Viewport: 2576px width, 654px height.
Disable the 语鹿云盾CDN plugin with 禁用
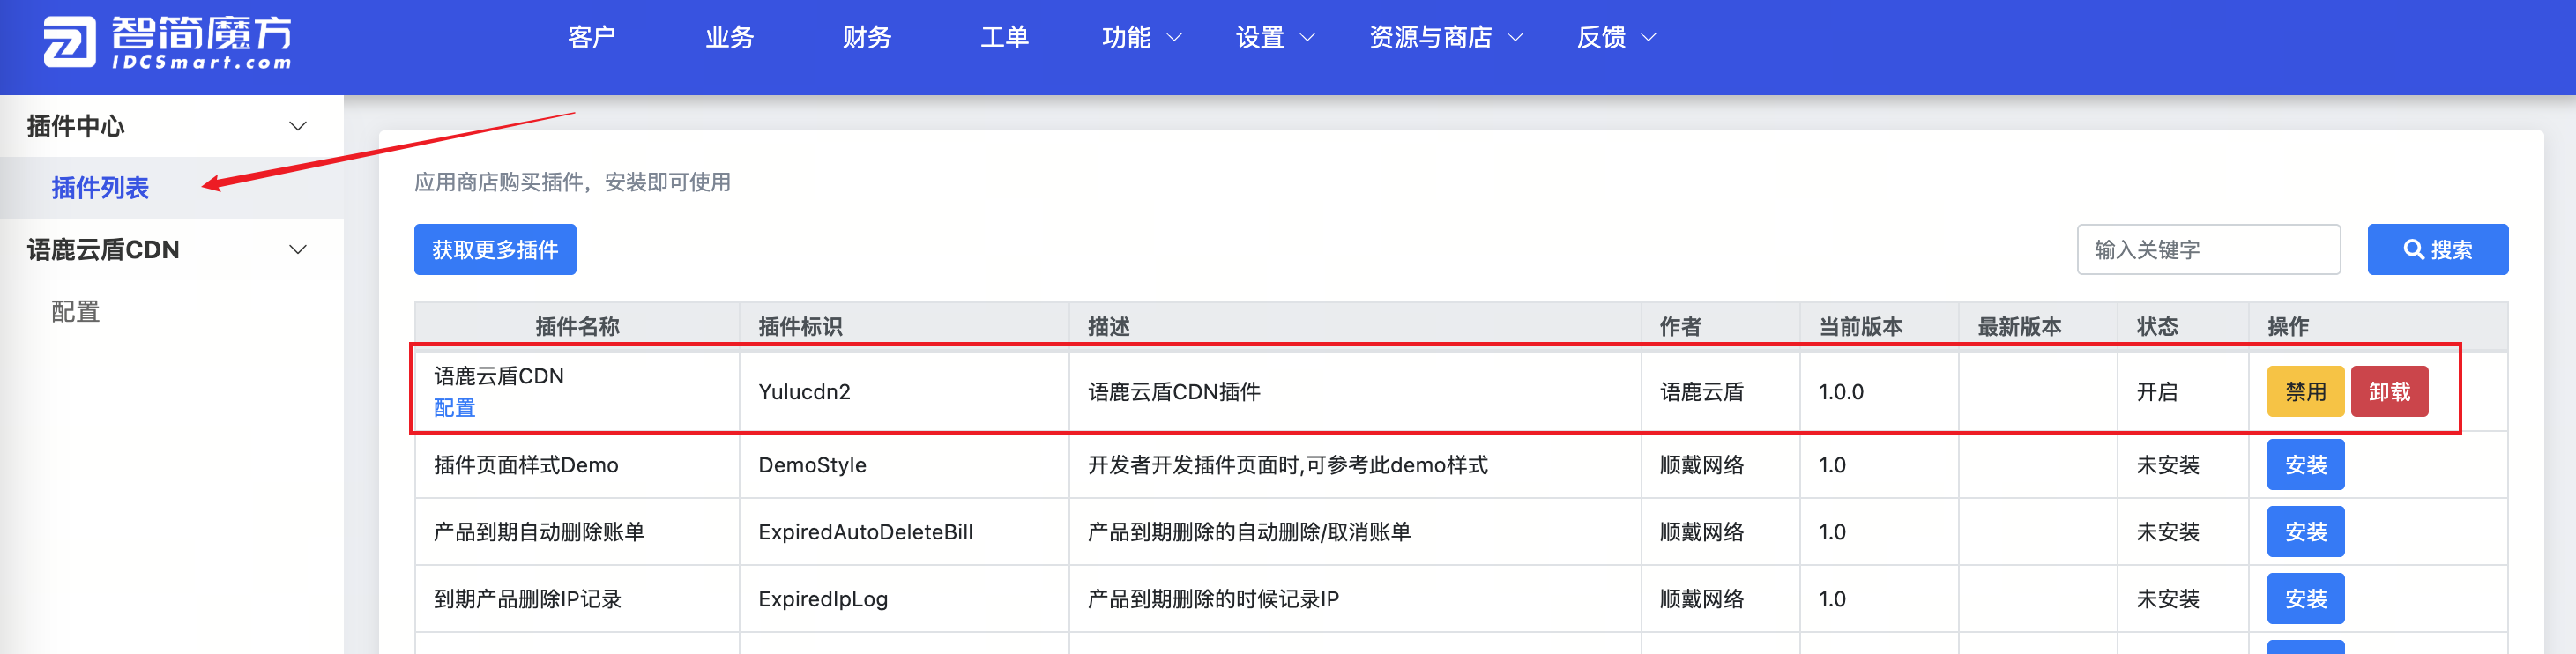(2304, 391)
